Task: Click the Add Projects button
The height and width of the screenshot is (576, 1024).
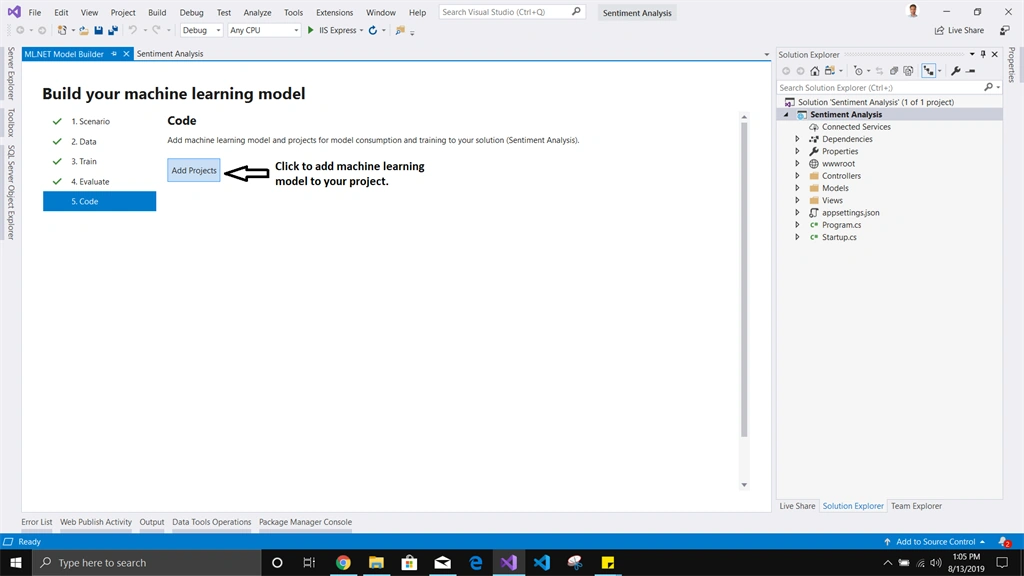Action: tap(194, 170)
